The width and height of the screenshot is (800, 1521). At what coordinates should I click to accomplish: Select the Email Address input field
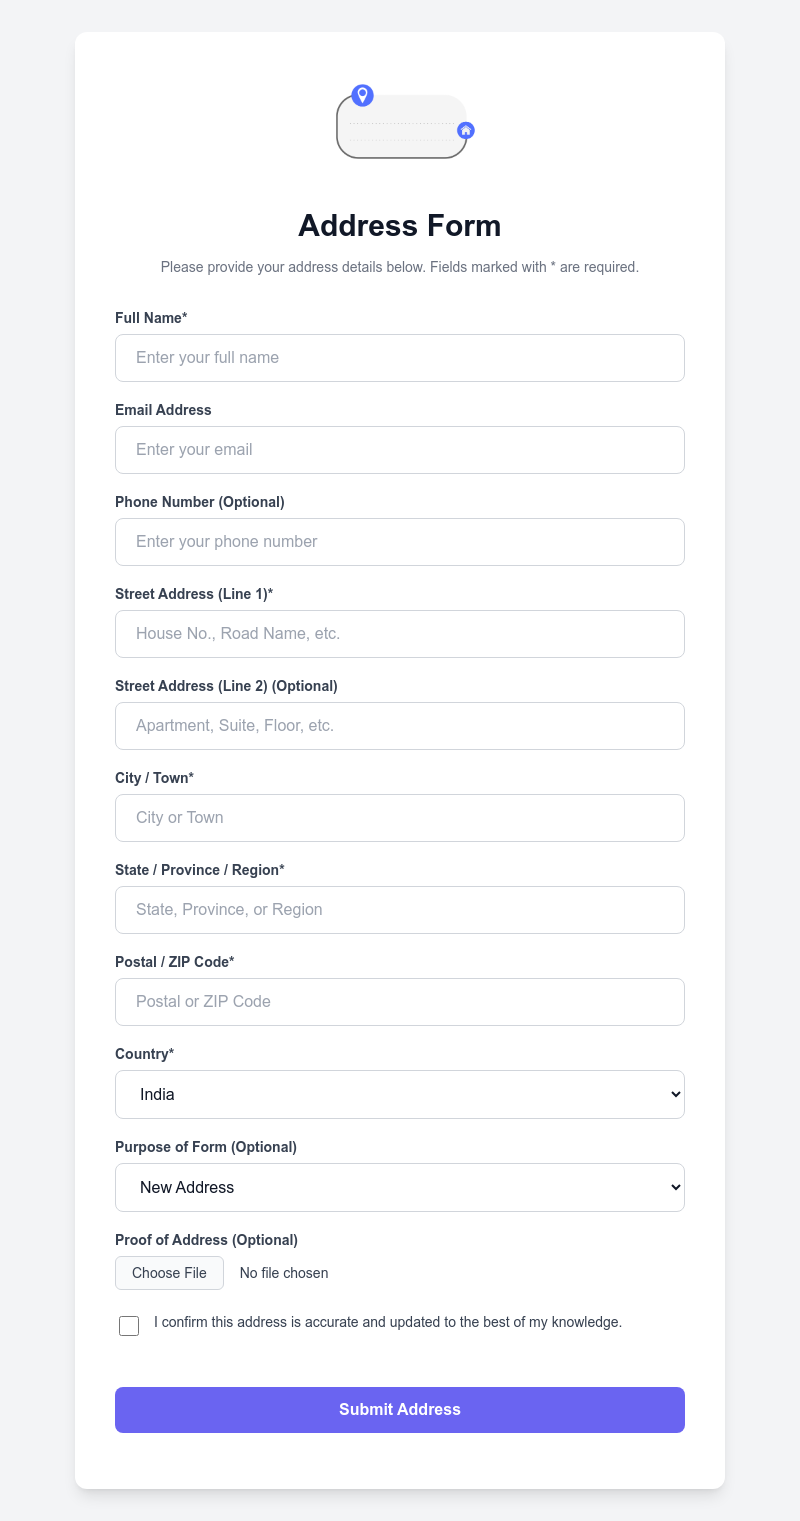[x=400, y=449]
